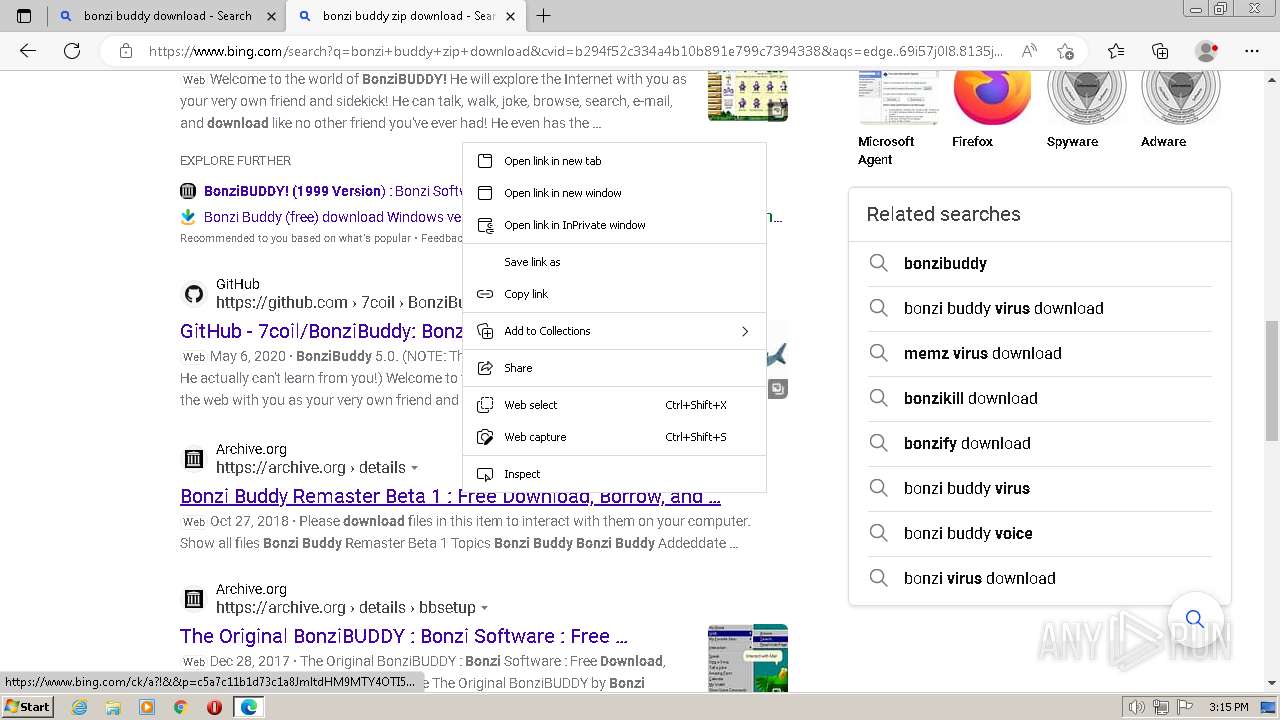View site info lock icon
Screen dimensions: 1280x720
click(x=125, y=51)
